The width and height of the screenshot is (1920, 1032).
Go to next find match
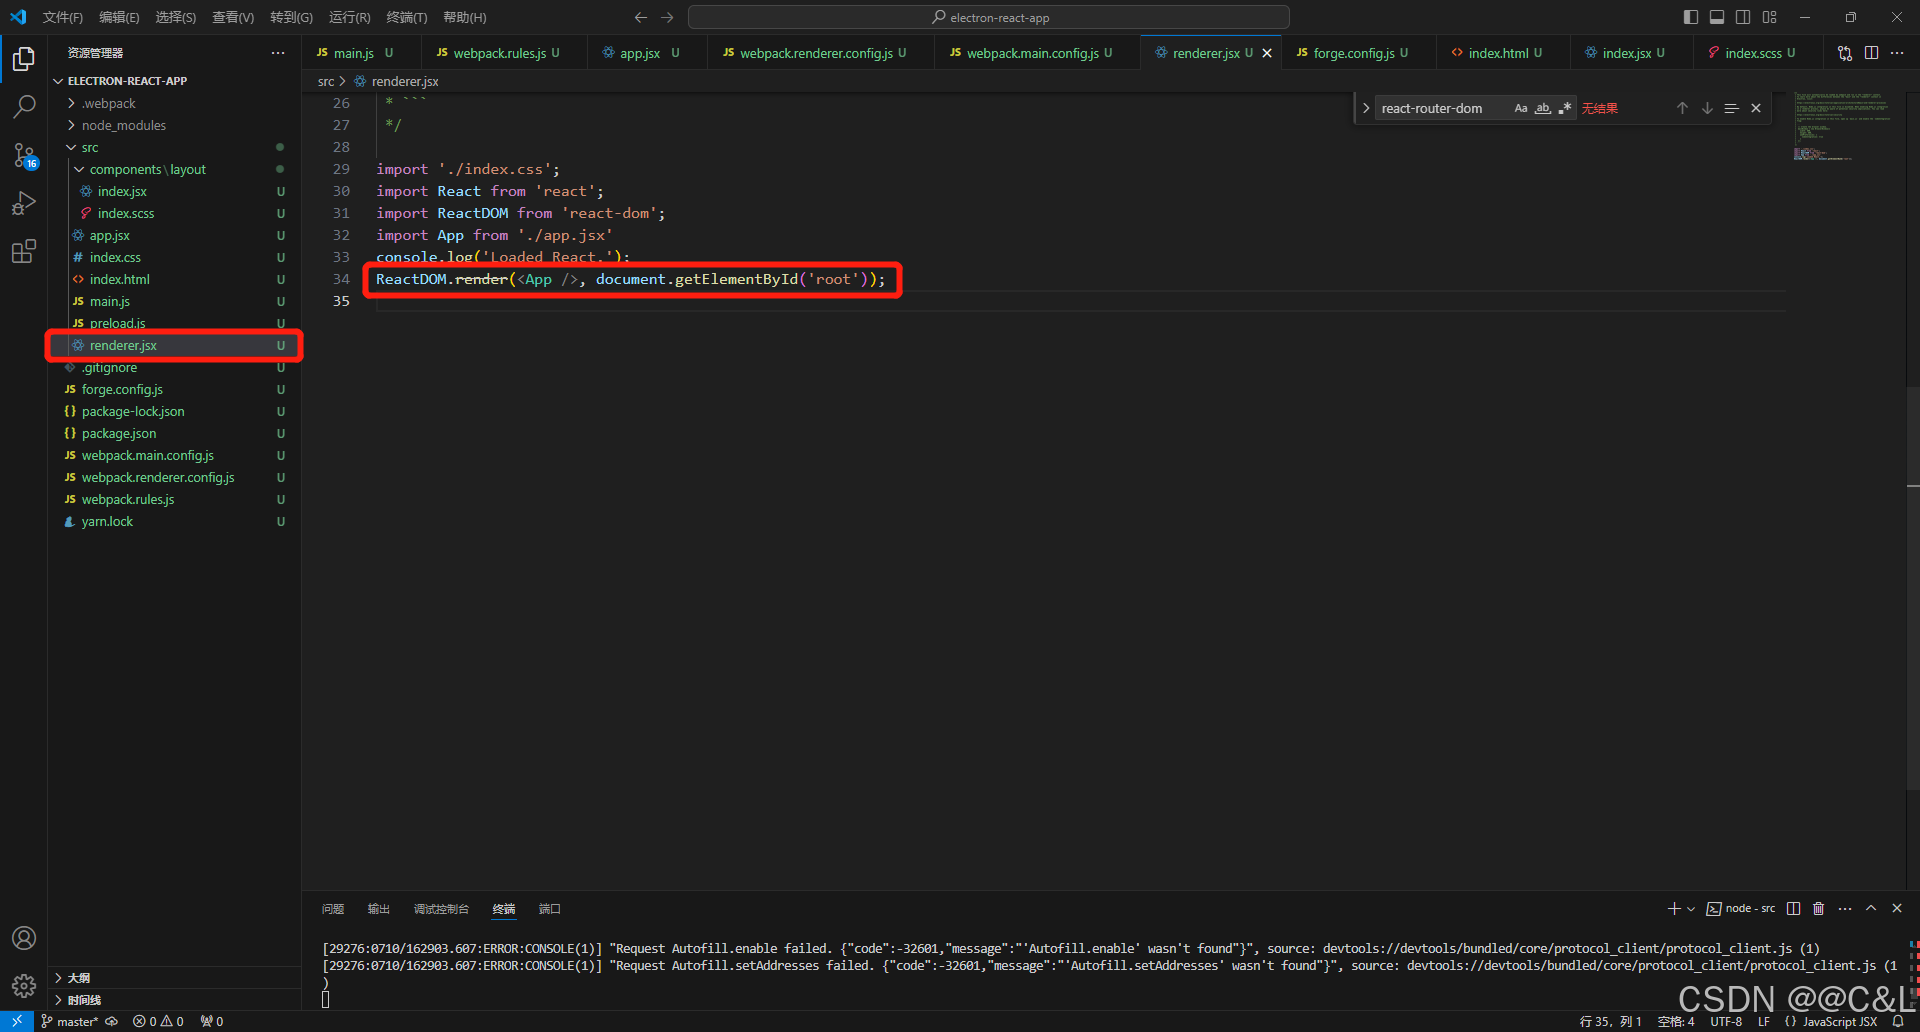[1707, 108]
